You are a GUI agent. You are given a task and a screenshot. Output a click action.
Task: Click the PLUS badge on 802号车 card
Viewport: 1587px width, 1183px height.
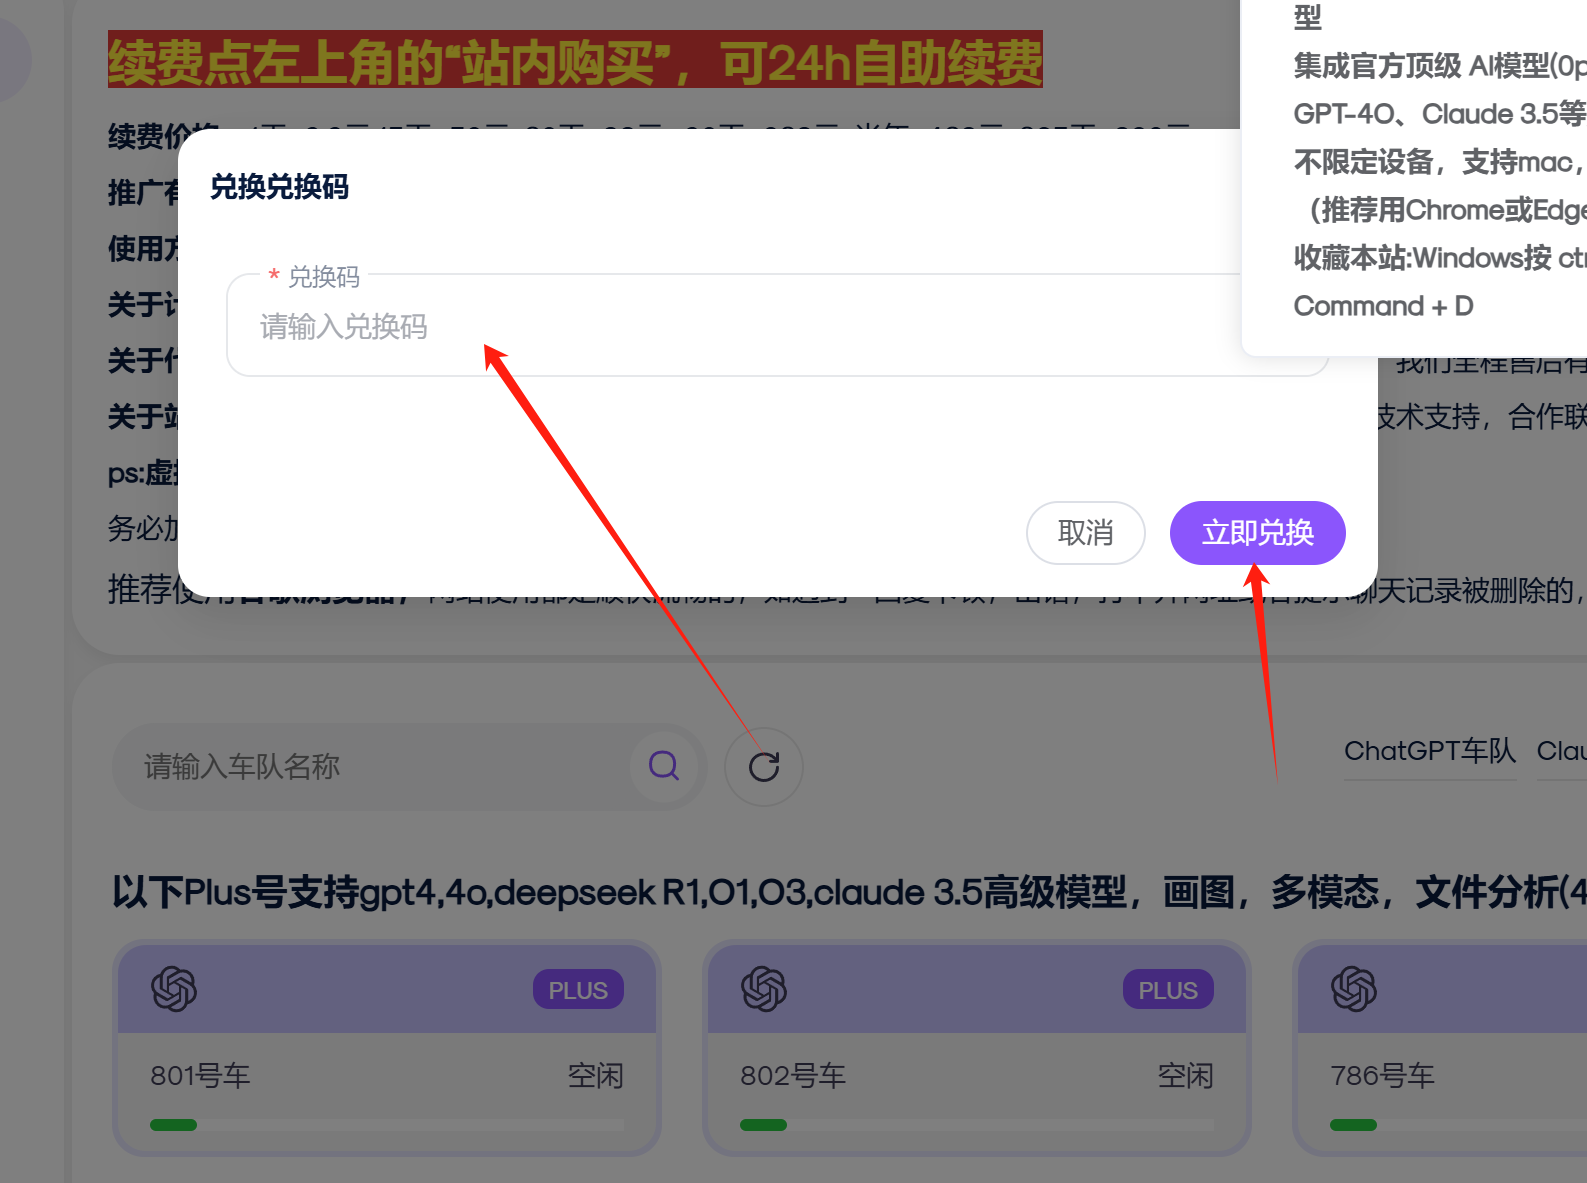point(1168,990)
